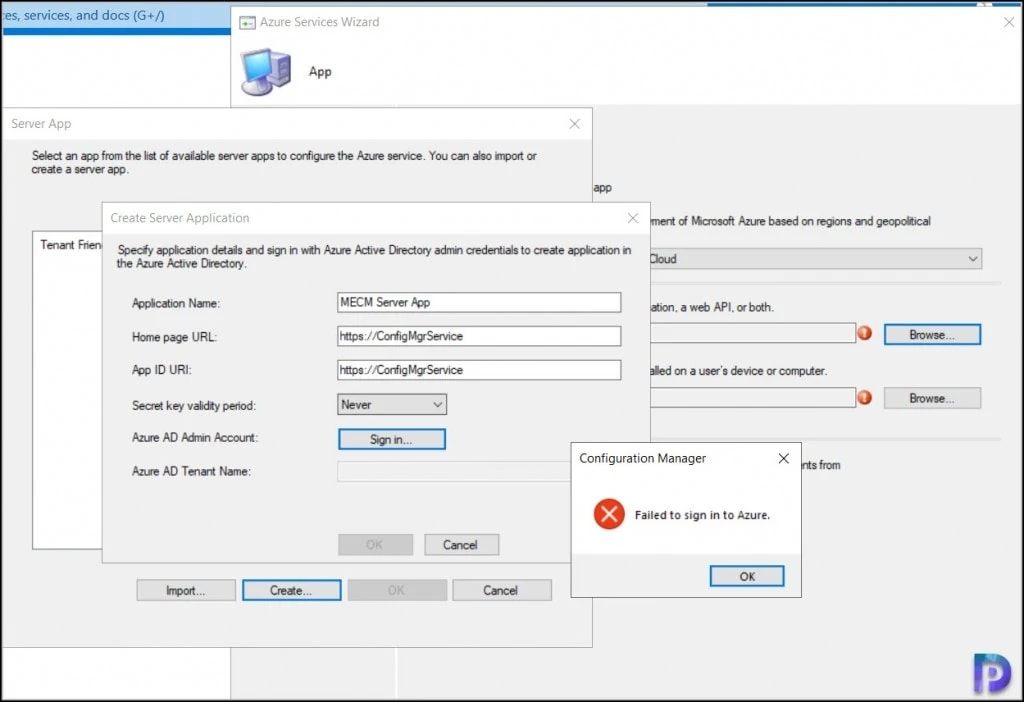Open the Secret key validity period dropdown
This screenshot has height=702, width=1024.
point(392,405)
